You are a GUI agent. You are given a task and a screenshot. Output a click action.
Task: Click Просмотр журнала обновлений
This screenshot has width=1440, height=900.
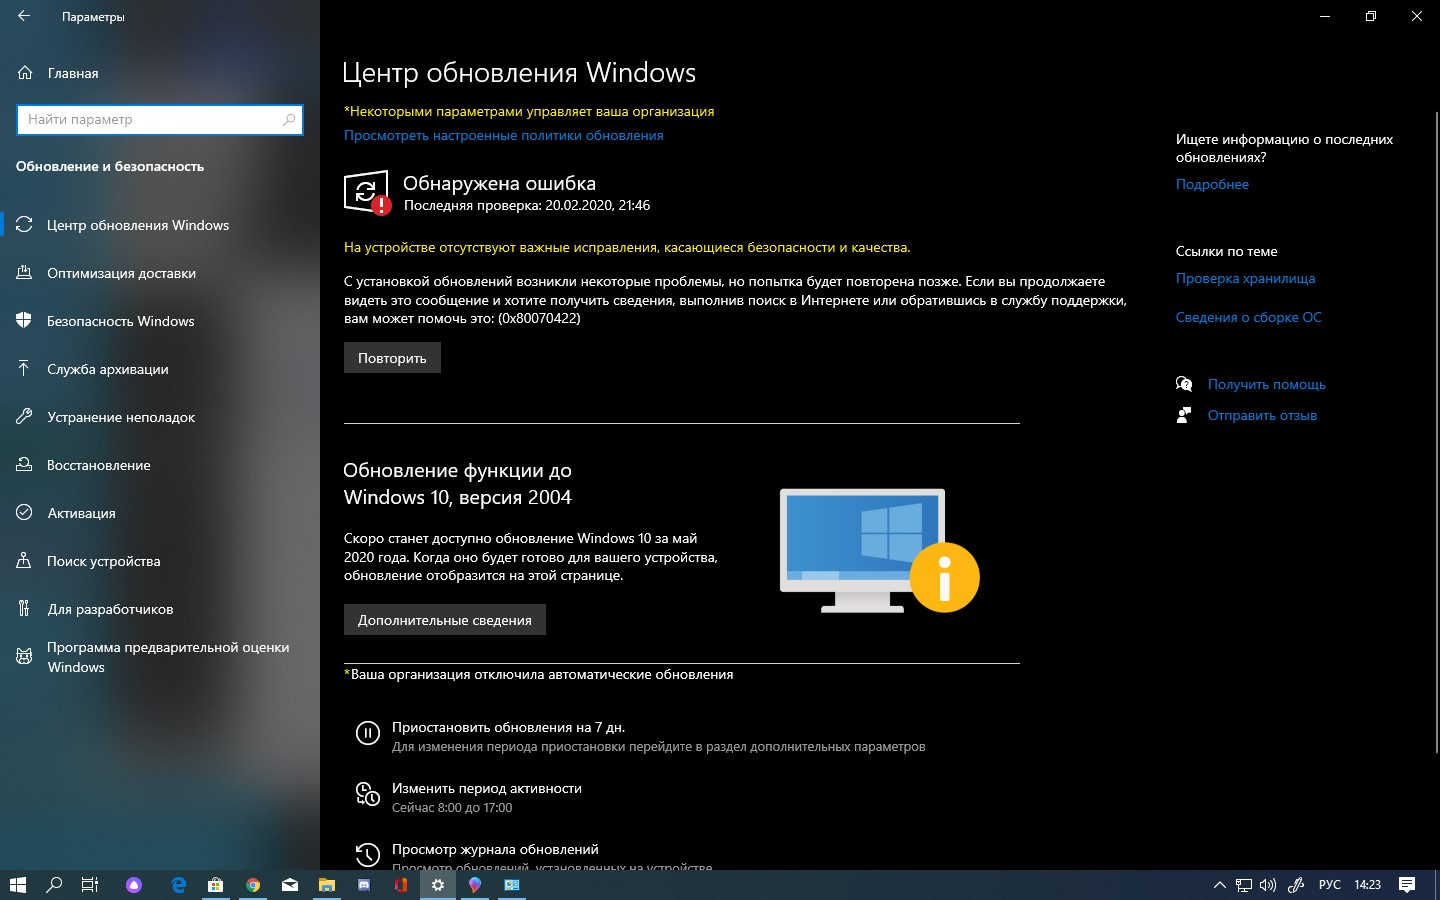[495, 849]
